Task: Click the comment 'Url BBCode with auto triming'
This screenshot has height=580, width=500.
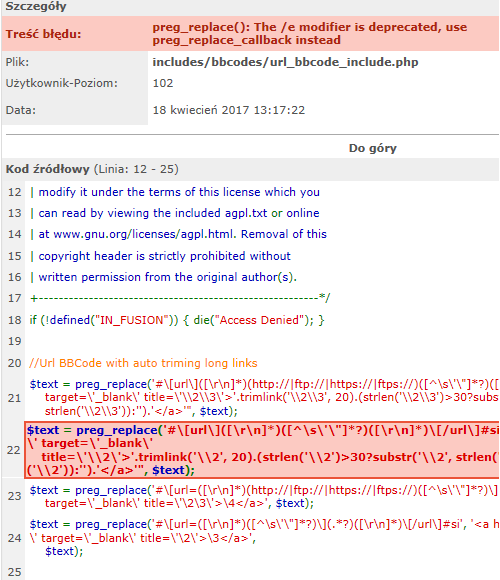Action: [143, 363]
